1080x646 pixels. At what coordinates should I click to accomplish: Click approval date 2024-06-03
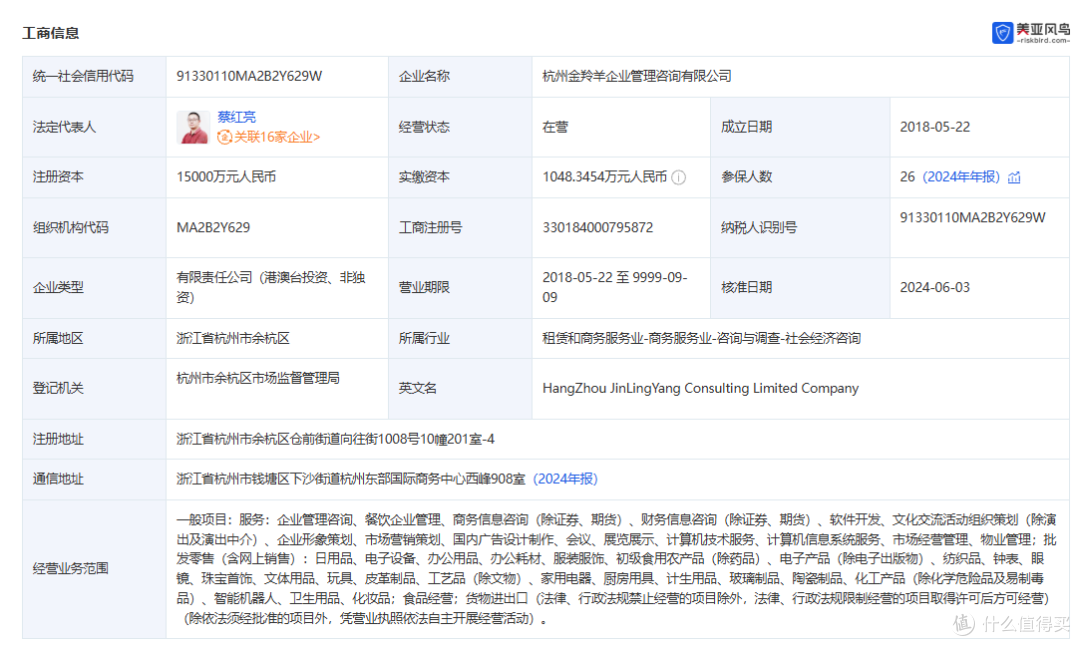tap(934, 287)
